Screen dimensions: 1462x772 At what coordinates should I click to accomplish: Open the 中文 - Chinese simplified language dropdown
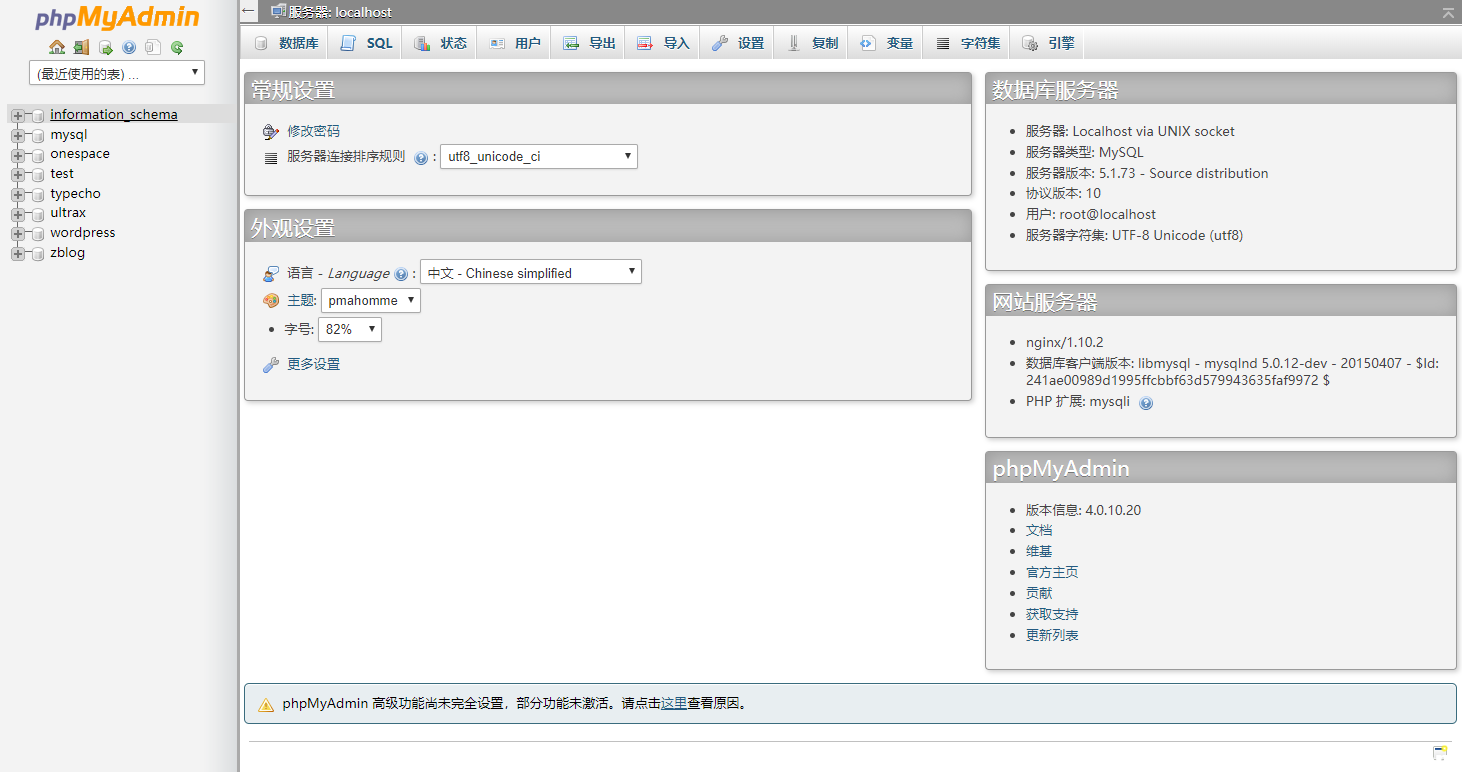(531, 272)
